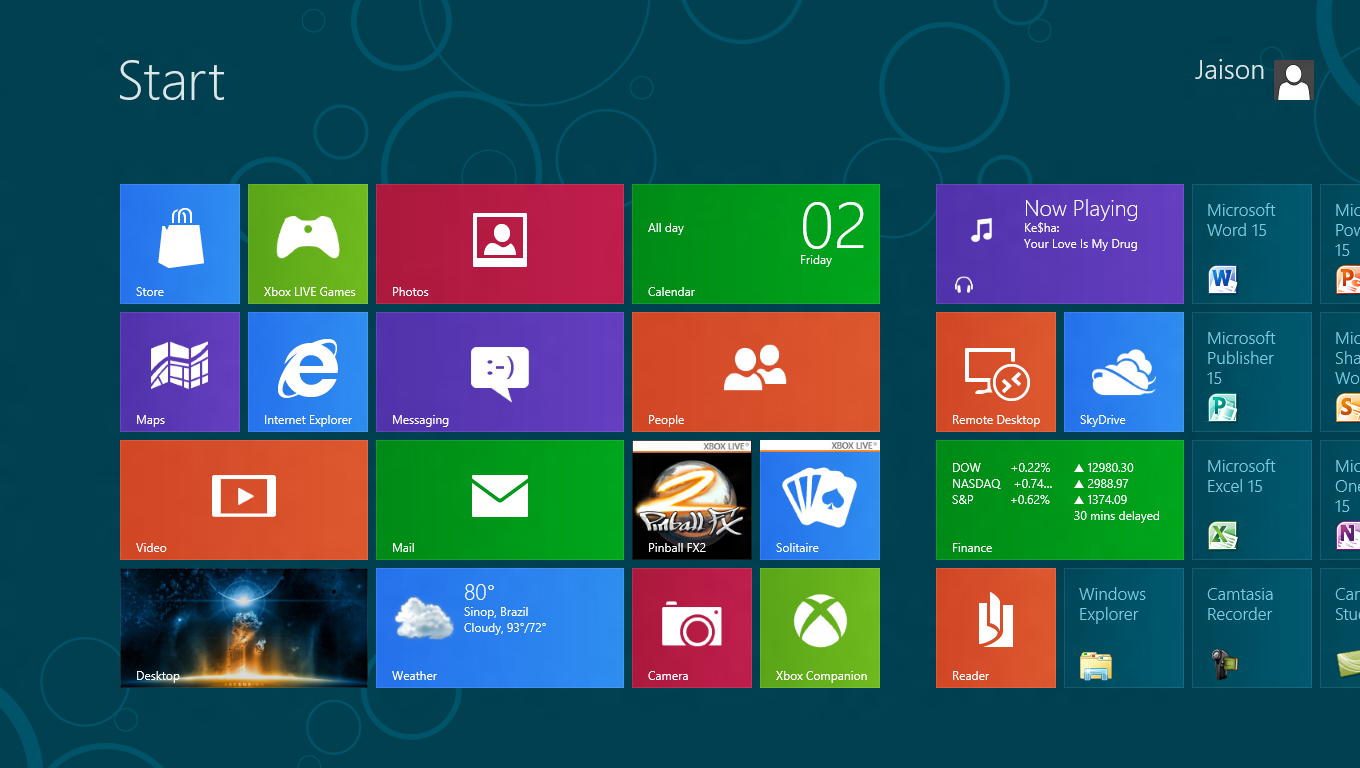Click the camcorder icon in Camtasia Recorder tile
Screen dimensions: 1360x768
coord(1224,664)
